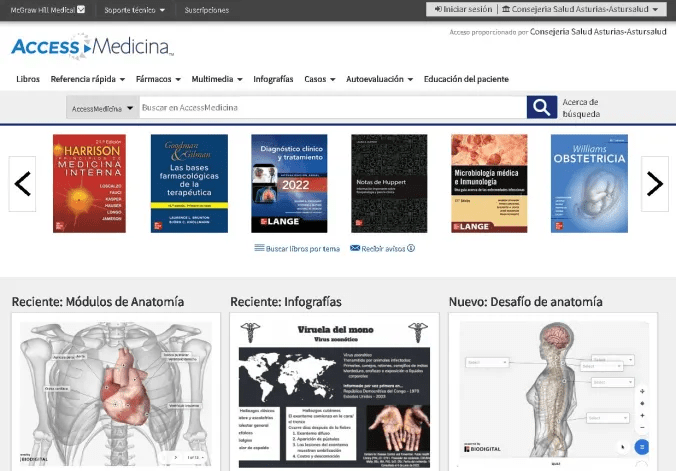Viewport: 676px width, 471px height.
Task: Open the Williams Obstetricia book cover
Action: [589, 184]
